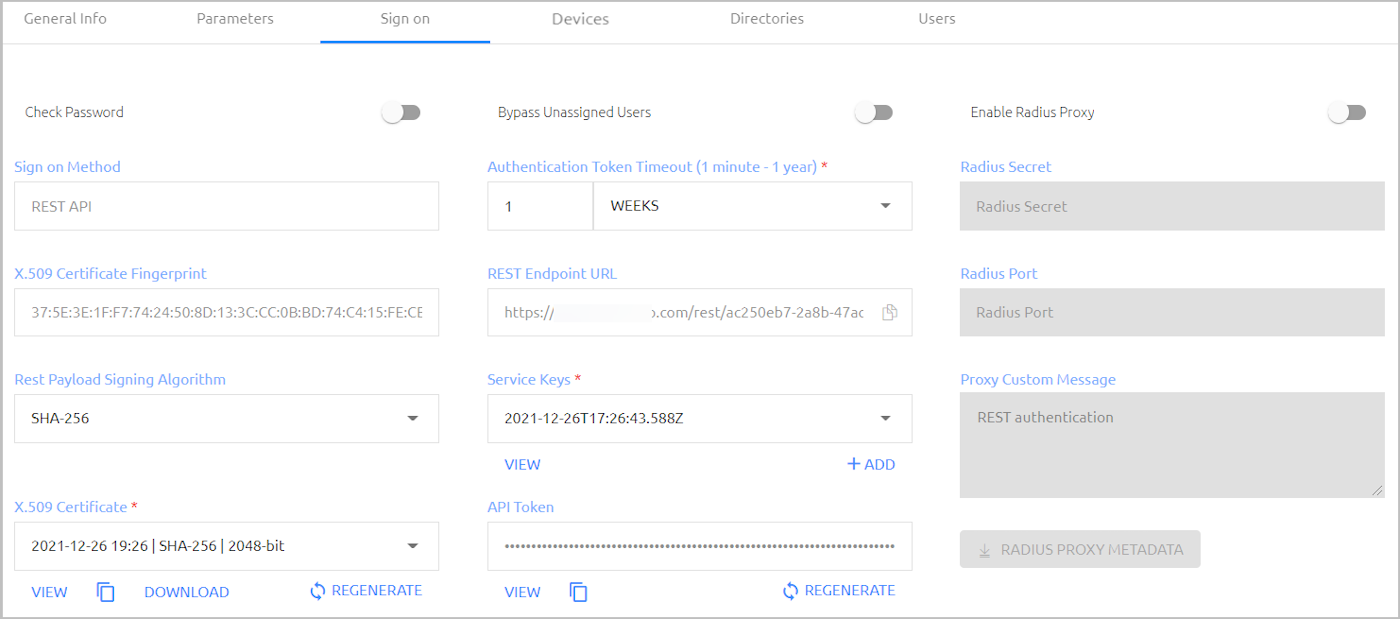
Task: Click the timeout number field showing 1
Action: coord(540,206)
